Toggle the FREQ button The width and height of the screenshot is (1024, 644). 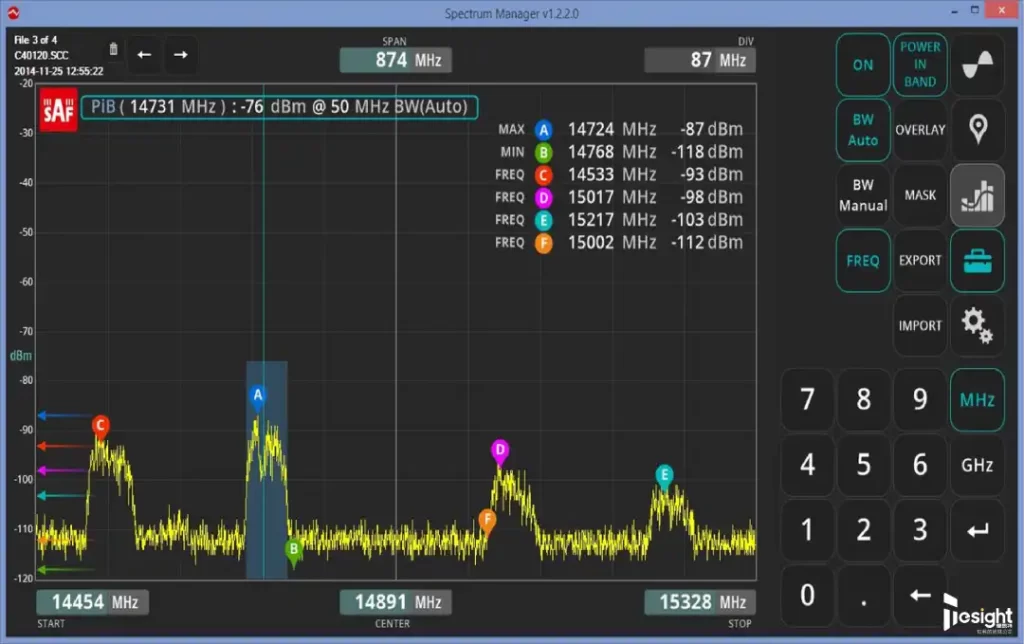[863, 261]
